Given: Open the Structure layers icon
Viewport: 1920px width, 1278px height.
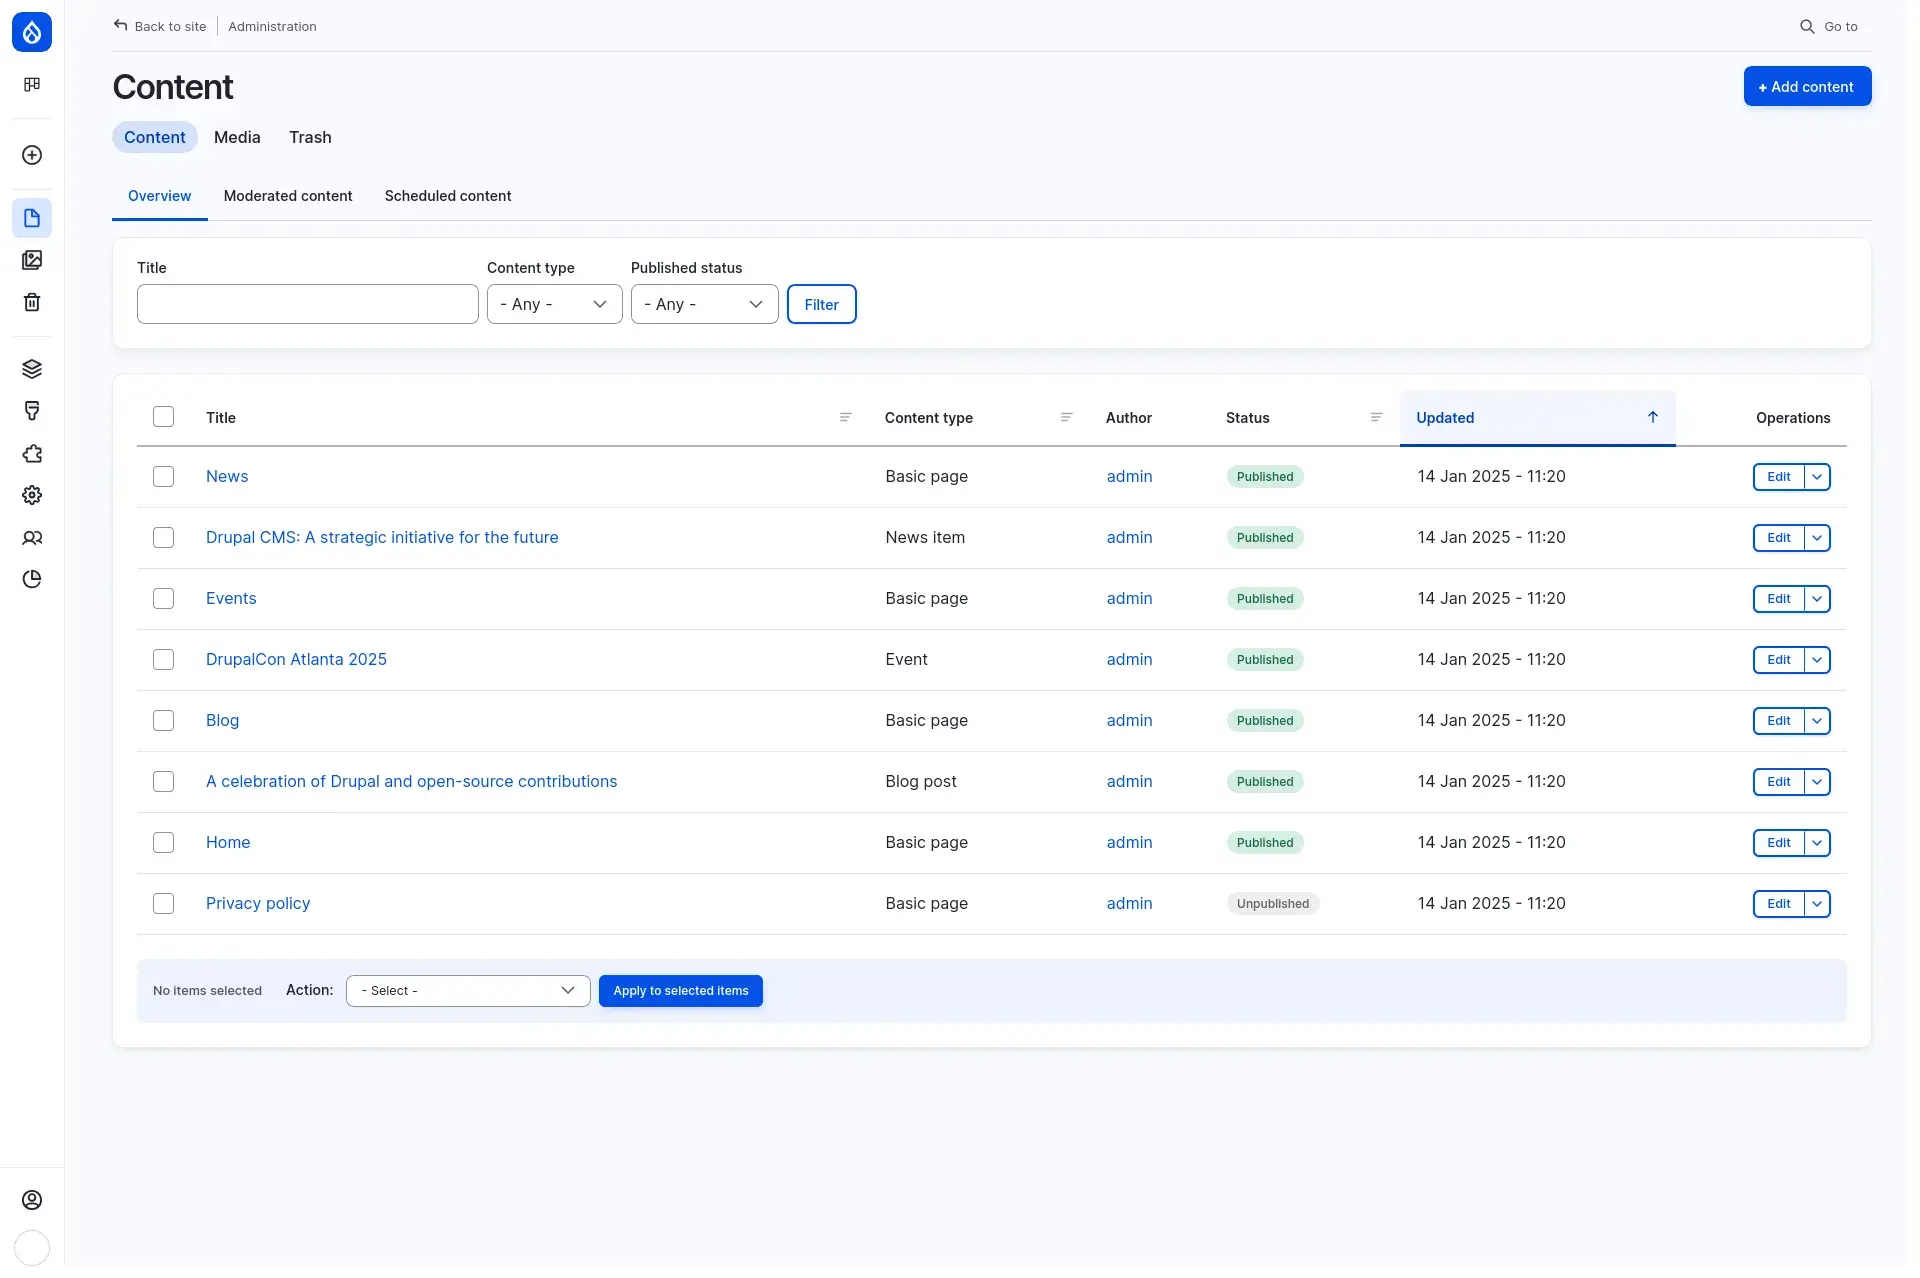Looking at the screenshot, I should click(32, 368).
